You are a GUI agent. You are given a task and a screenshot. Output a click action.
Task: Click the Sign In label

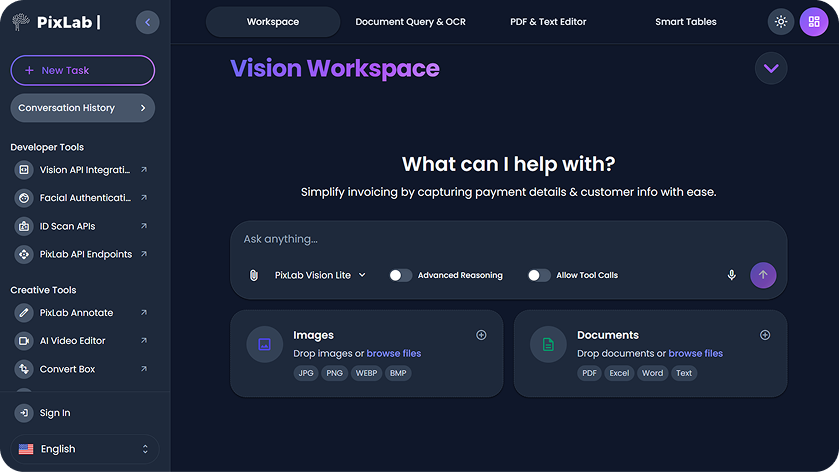pyautogui.click(x=55, y=413)
